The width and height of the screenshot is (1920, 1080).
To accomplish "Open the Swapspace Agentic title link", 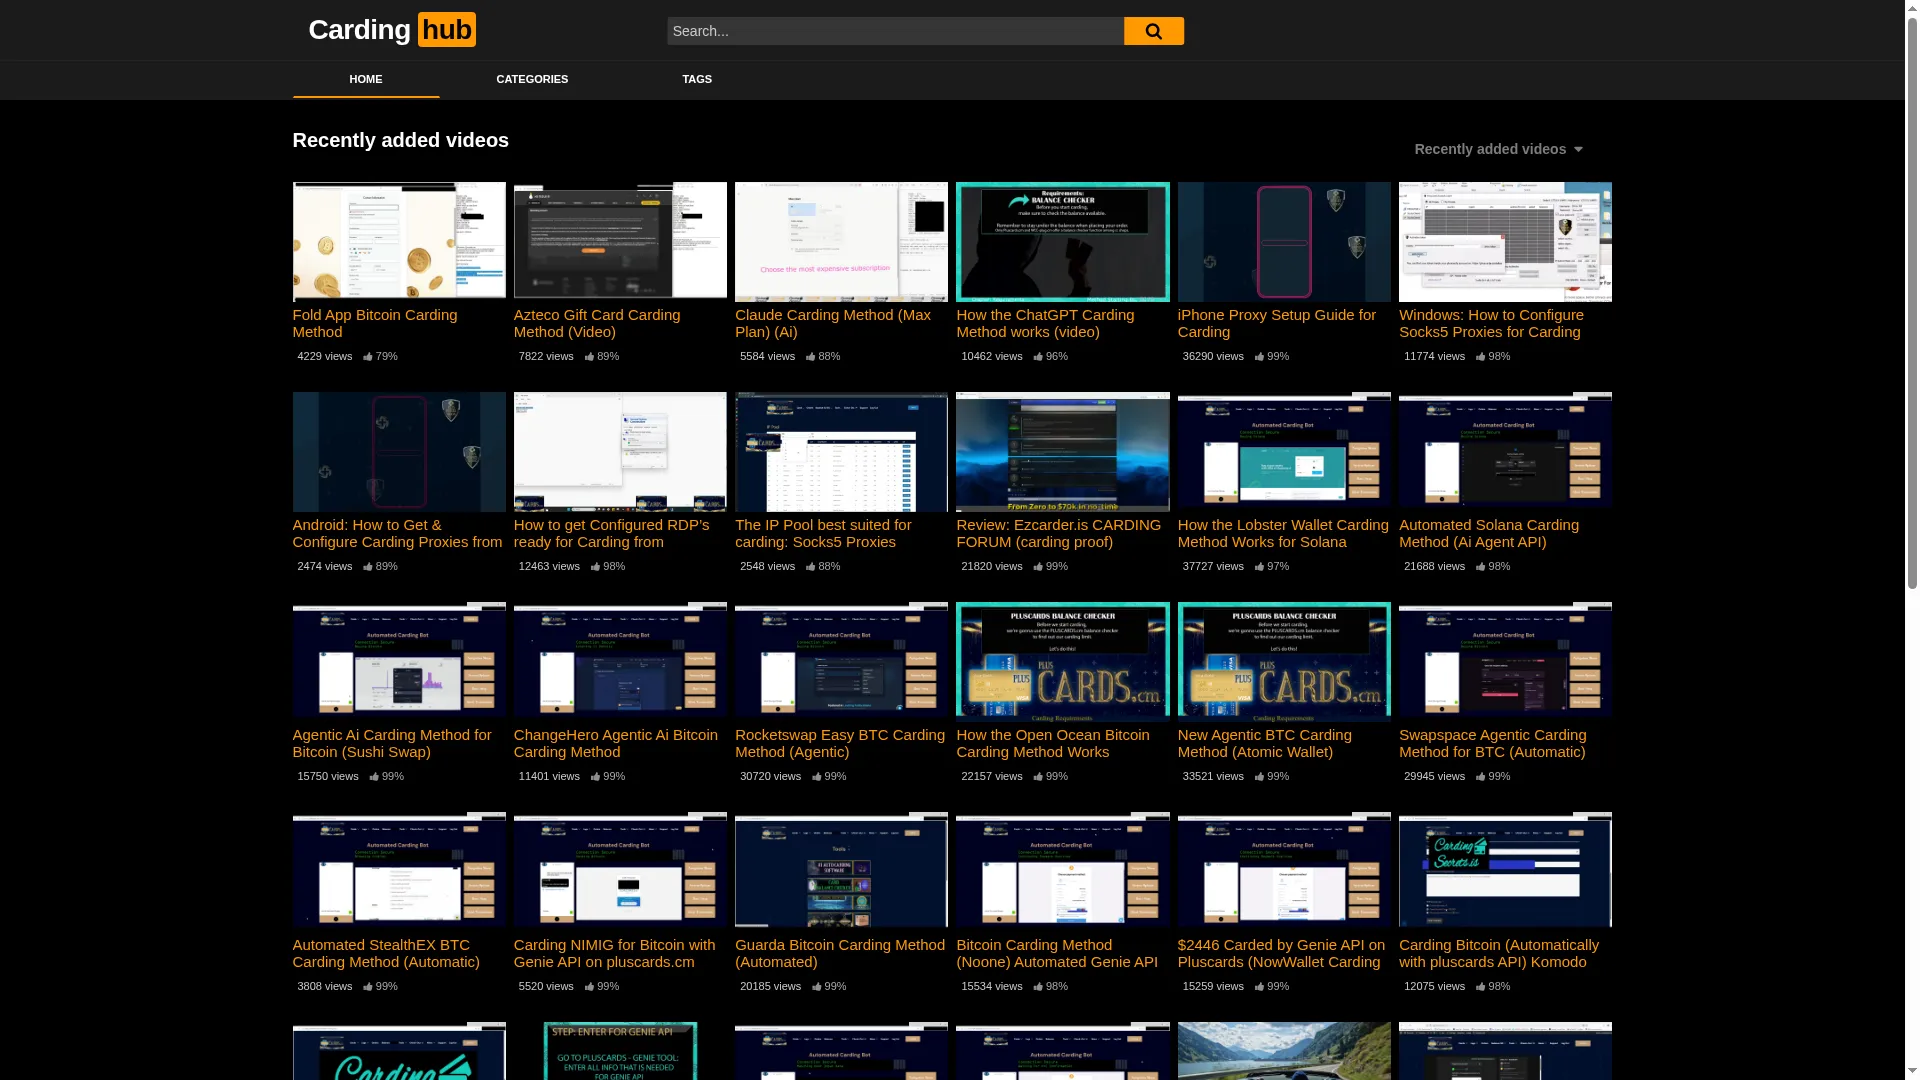I will (1493, 743).
